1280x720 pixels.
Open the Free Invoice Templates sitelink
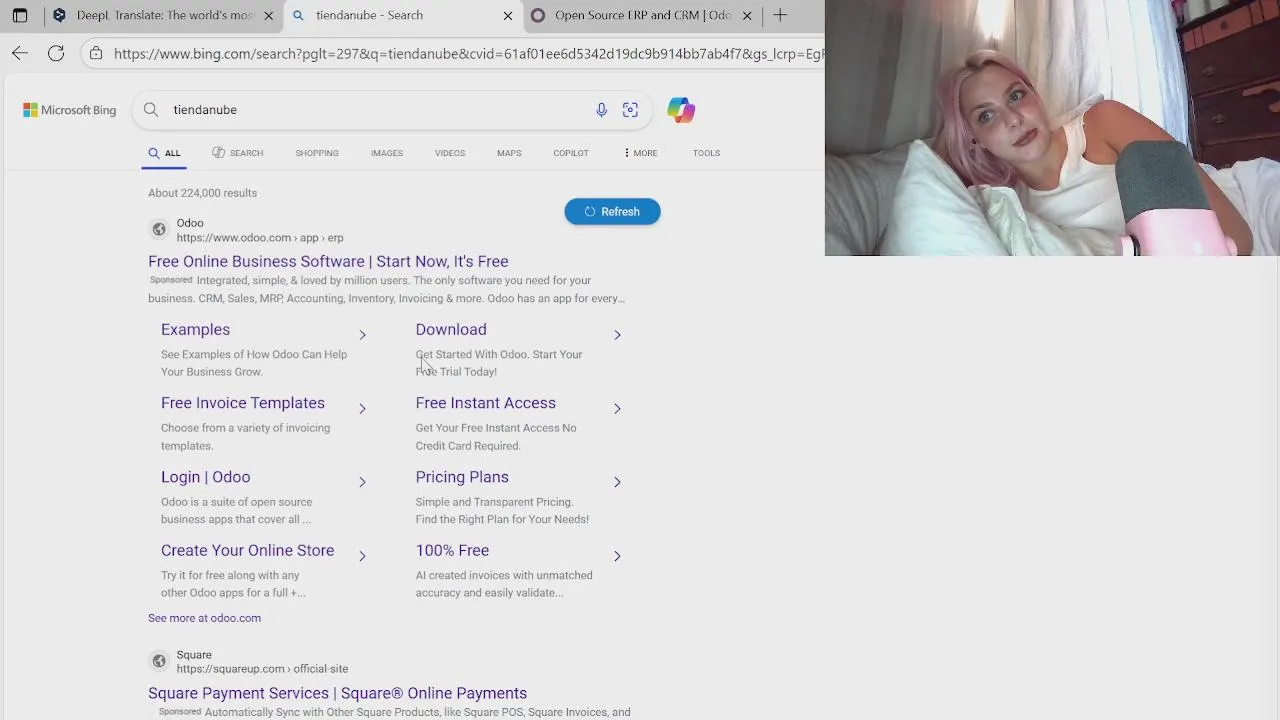(243, 403)
